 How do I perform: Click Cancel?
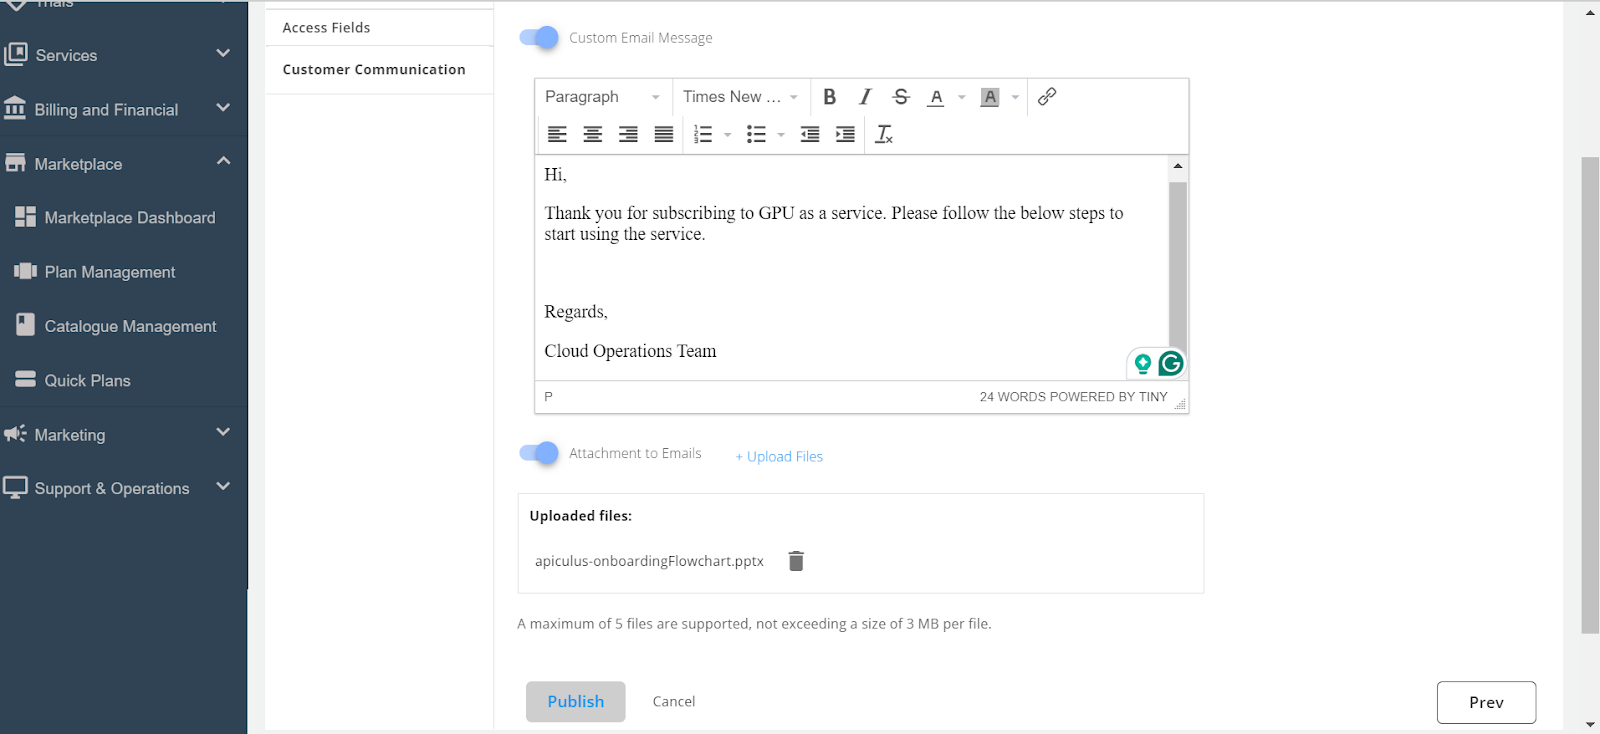tap(674, 702)
